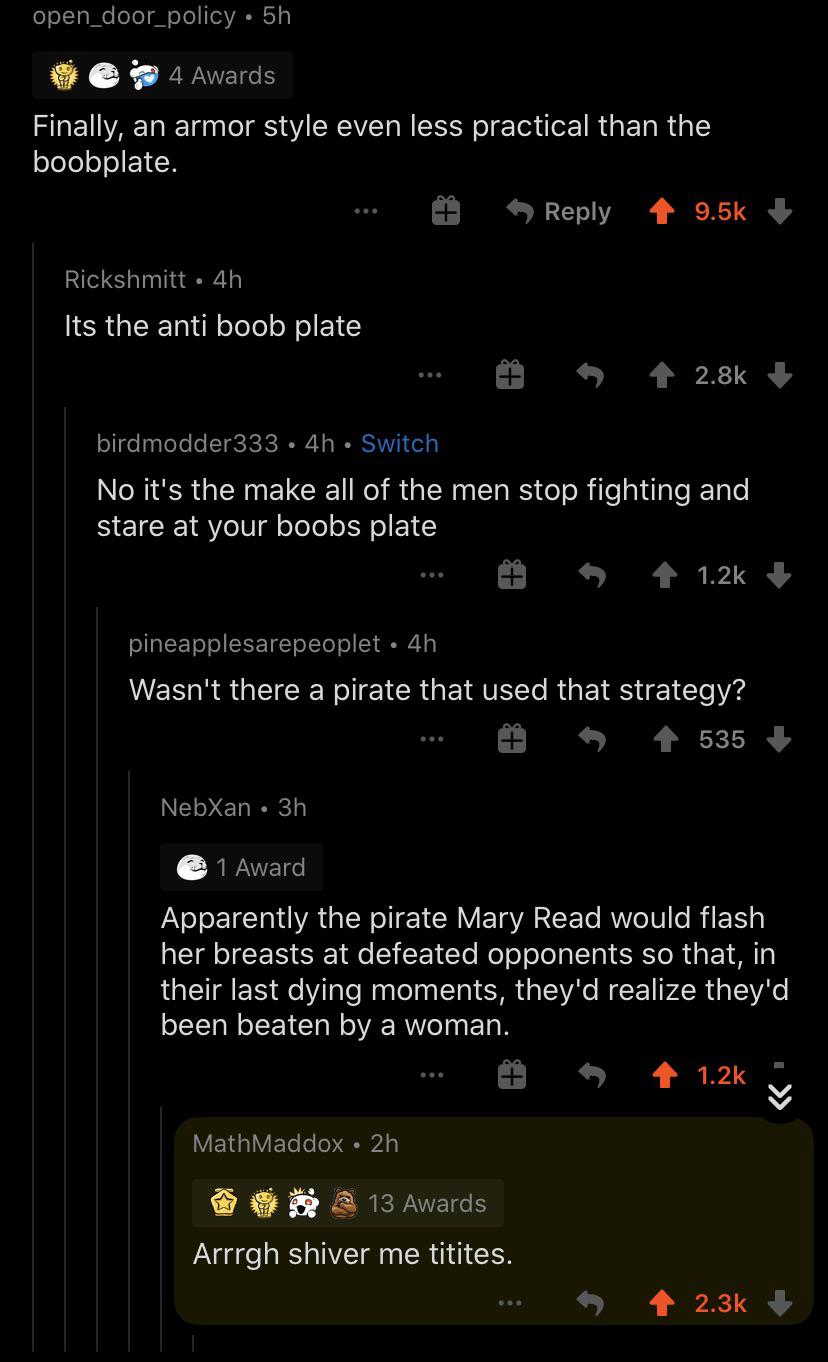Open the gift award icon on open_door_policy's comment
This screenshot has height=1362, width=828.
click(x=444, y=211)
